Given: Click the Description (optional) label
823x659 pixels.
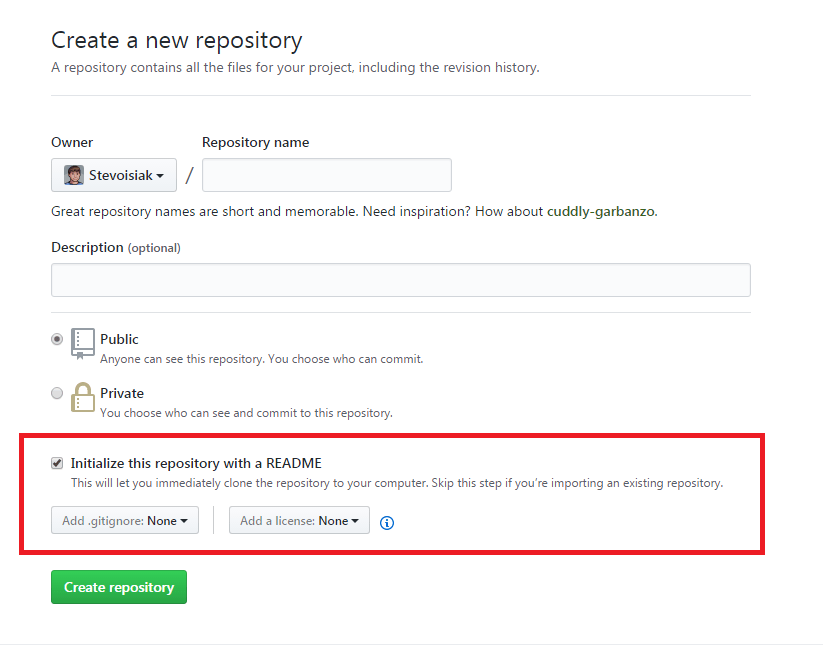Looking at the screenshot, I should coord(116,248).
